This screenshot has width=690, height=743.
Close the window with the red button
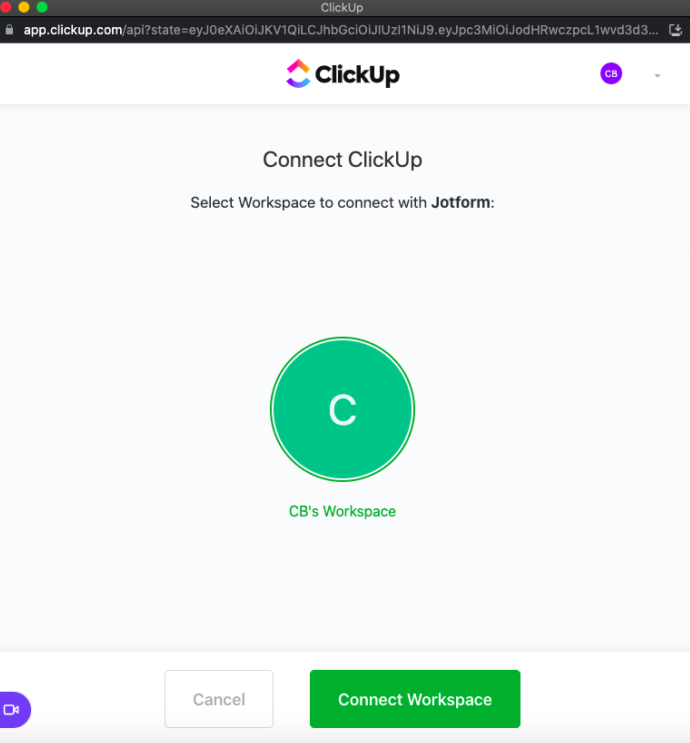pos(6,7)
